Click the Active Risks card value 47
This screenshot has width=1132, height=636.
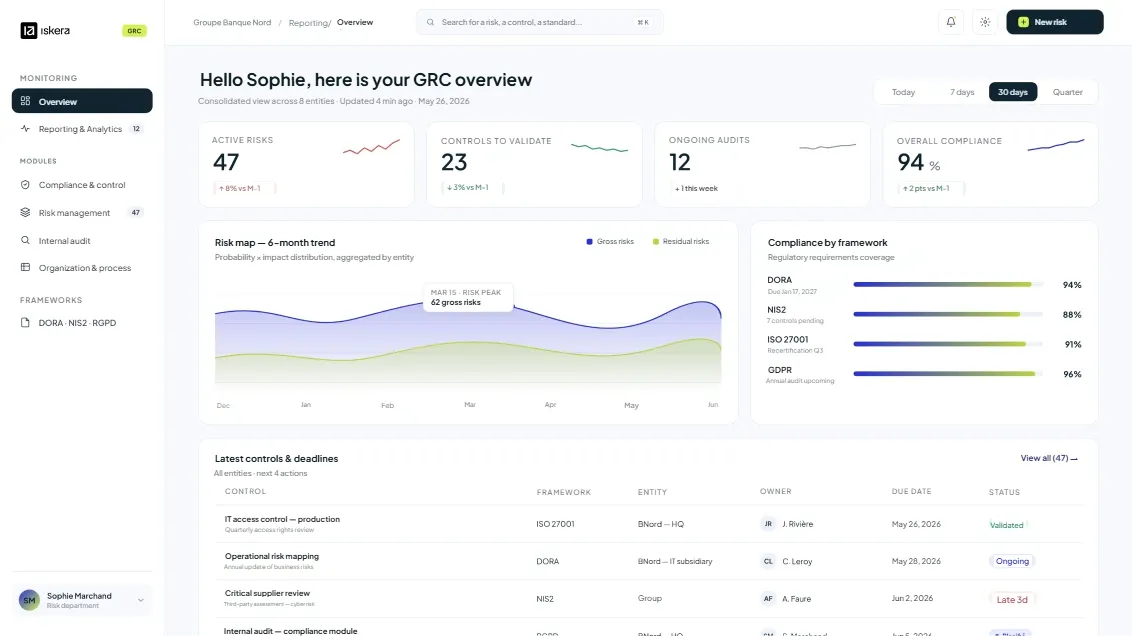tap(226, 162)
